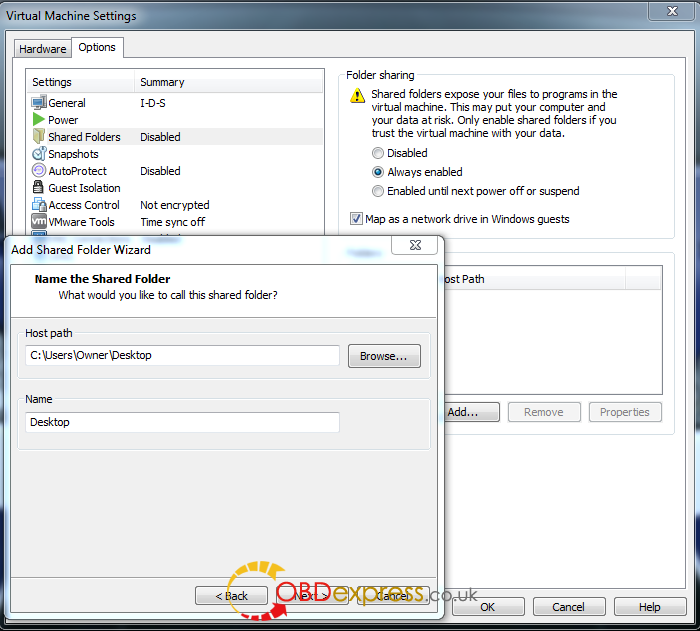The height and width of the screenshot is (631, 700).
Task: Click the Guest Isolation padlock icon
Action: tap(38, 187)
